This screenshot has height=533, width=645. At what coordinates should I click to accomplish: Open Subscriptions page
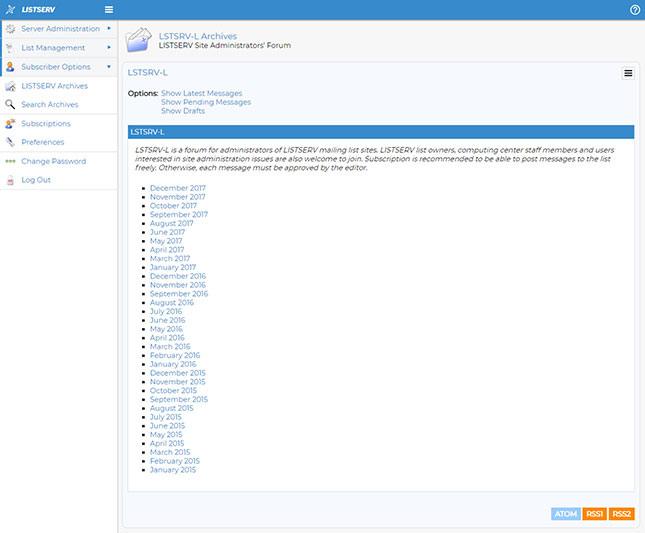[x=46, y=123]
